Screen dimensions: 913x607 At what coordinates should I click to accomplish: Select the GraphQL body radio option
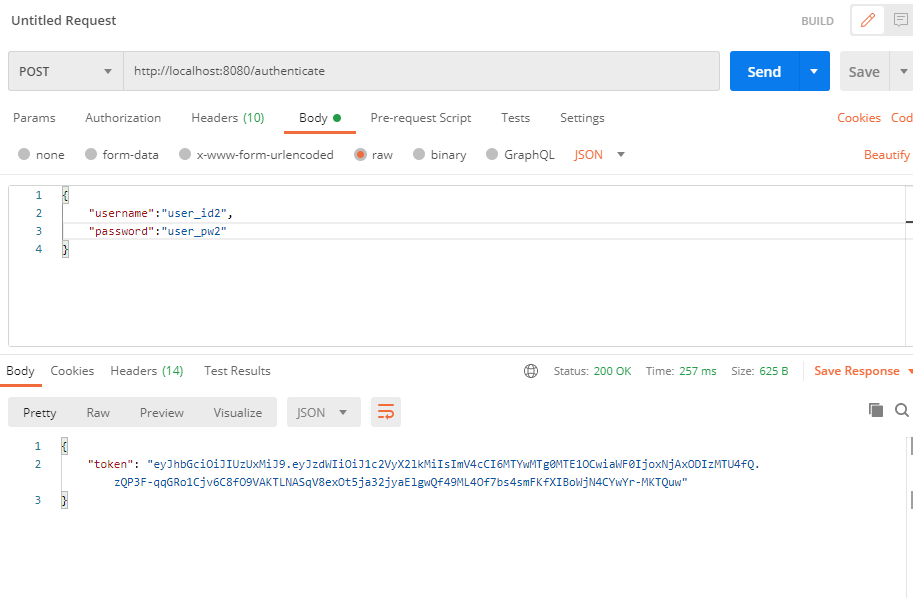point(492,154)
